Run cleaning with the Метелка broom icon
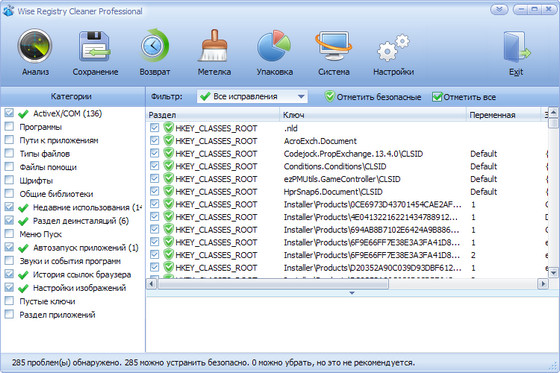 [x=214, y=46]
